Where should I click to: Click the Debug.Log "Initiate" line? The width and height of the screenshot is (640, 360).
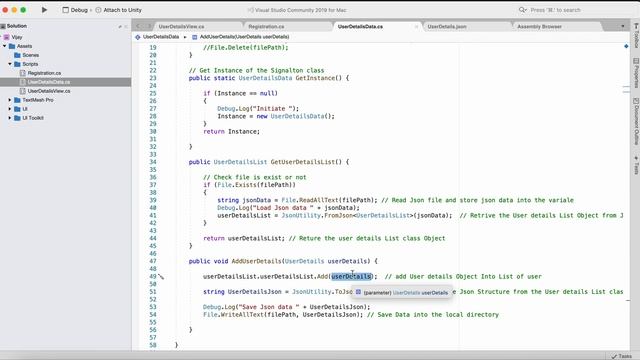pos(258,109)
